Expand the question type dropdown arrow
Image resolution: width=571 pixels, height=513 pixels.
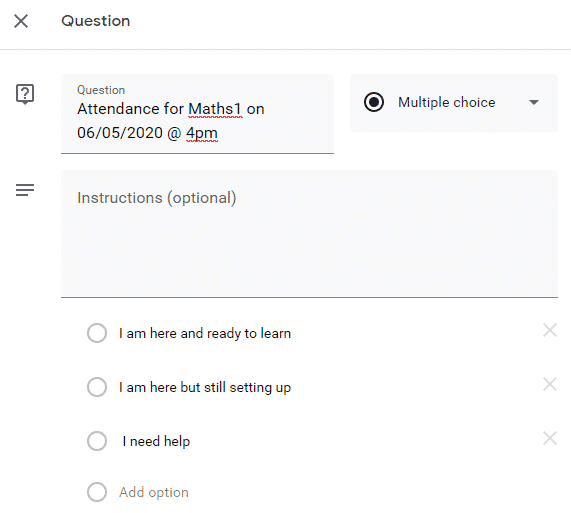point(534,103)
